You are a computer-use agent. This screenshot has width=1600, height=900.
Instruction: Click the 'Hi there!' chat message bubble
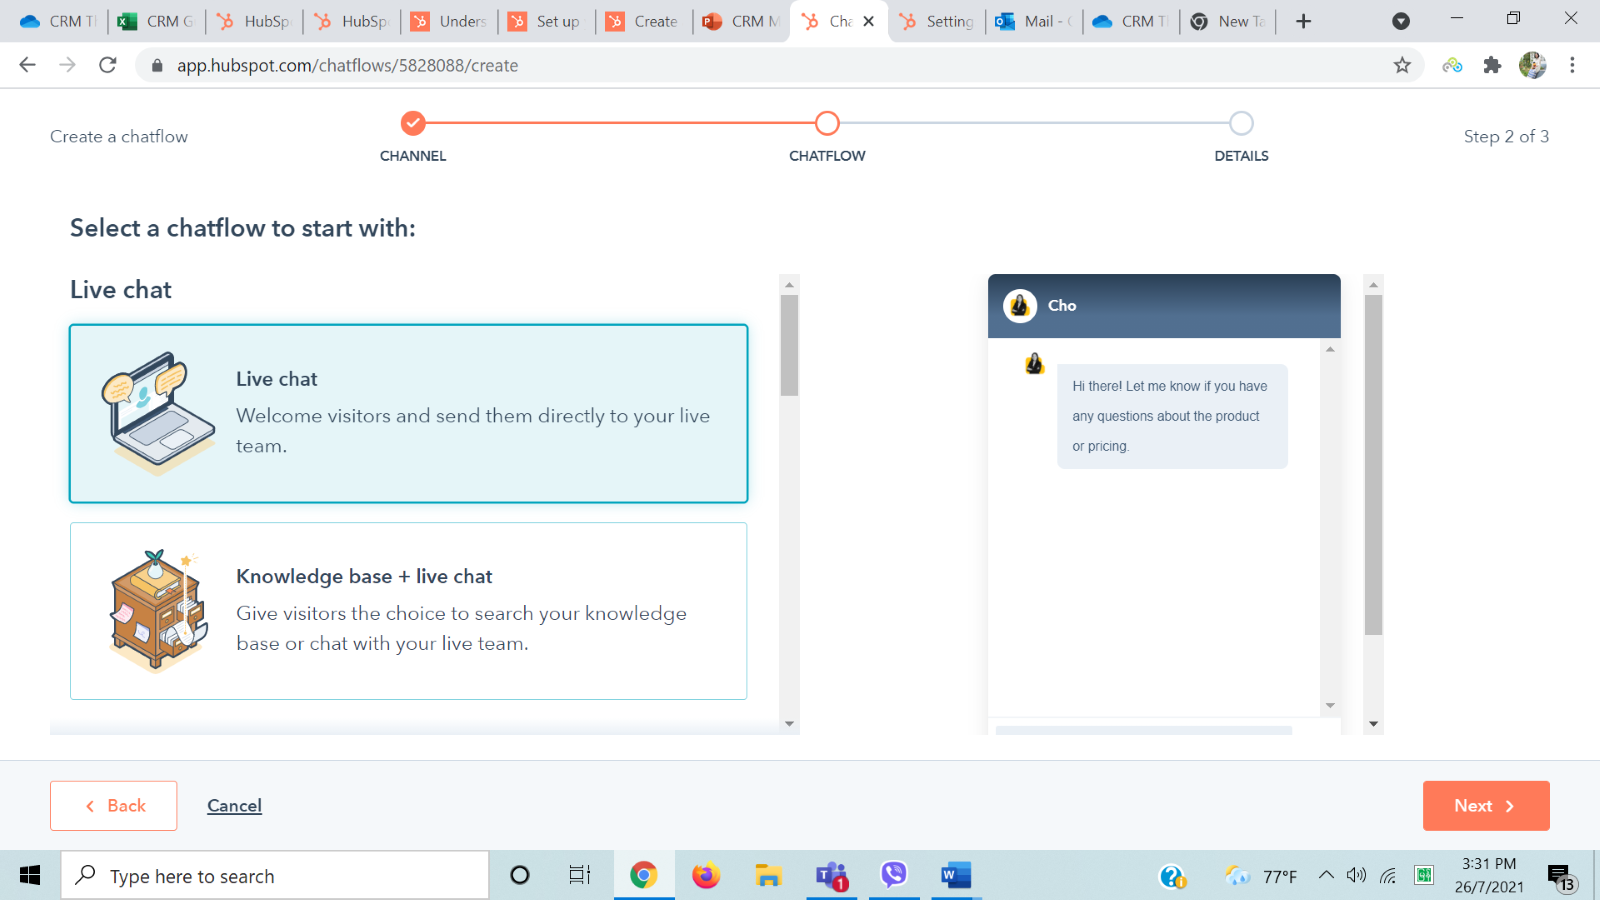pyautogui.click(x=1172, y=416)
